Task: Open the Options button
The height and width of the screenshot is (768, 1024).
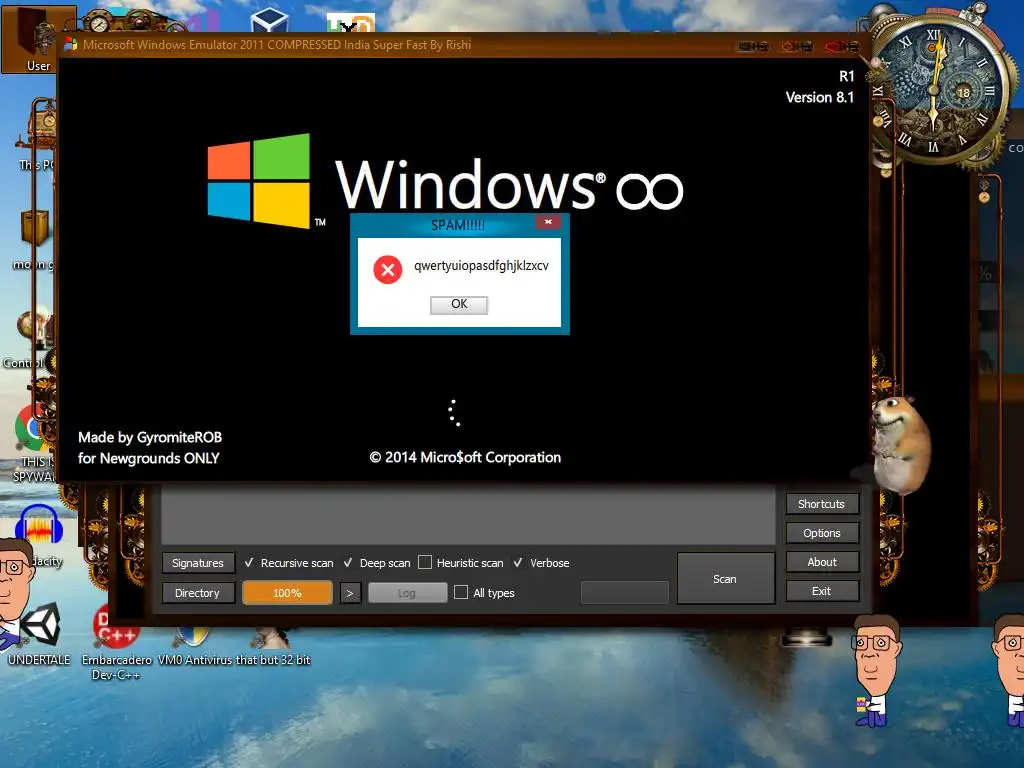Action: pyautogui.click(x=822, y=533)
